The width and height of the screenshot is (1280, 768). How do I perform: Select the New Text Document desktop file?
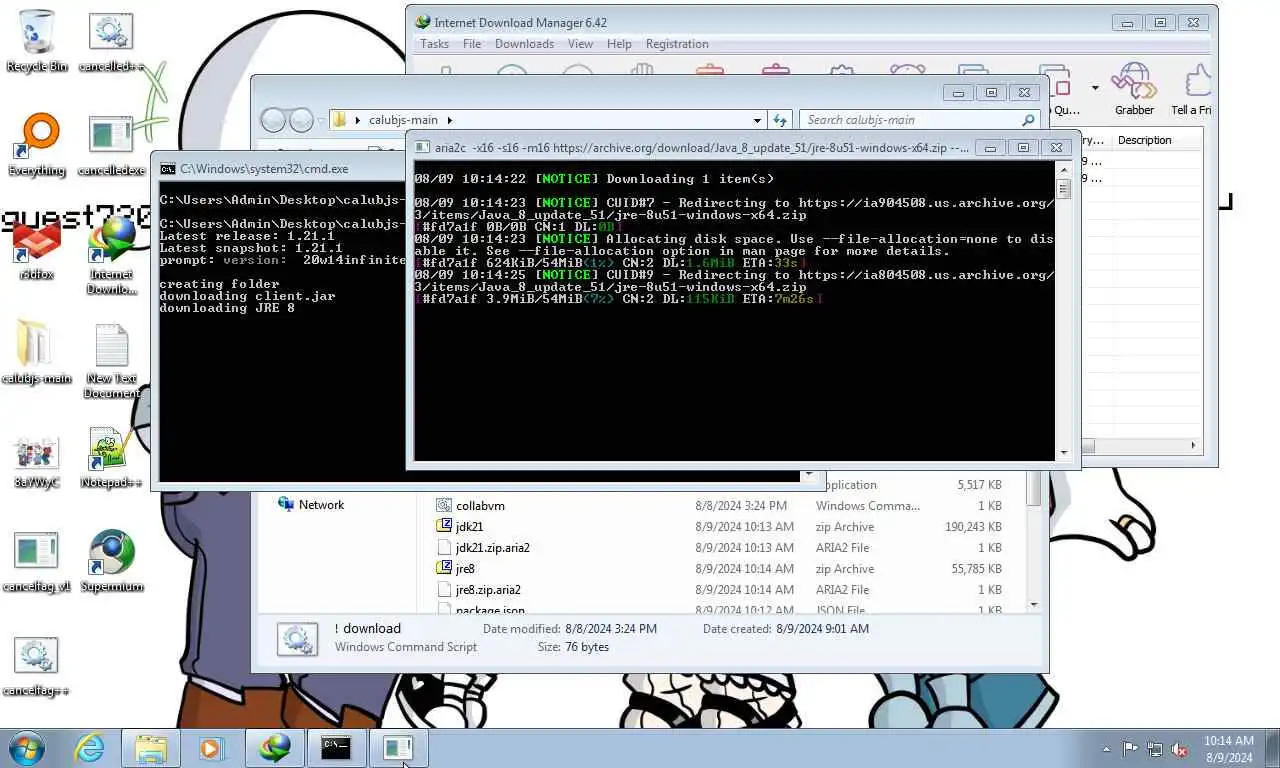pyautogui.click(x=111, y=360)
